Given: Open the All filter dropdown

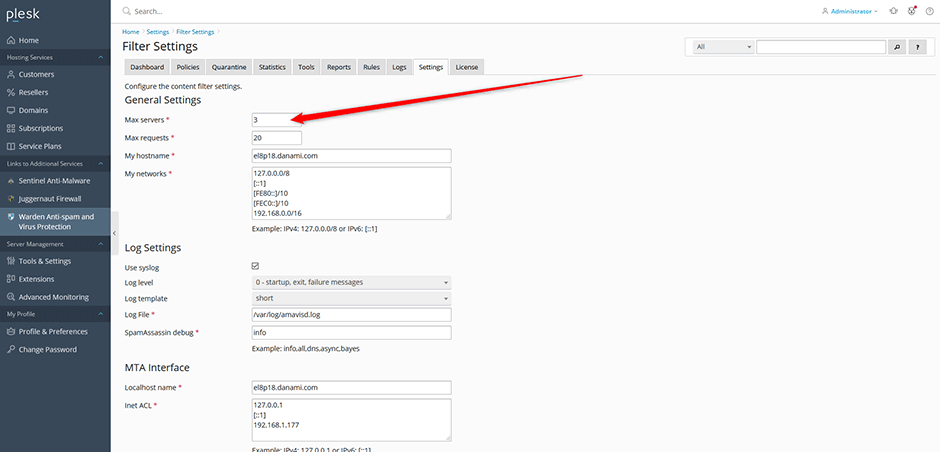Looking at the screenshot, I should 723,47.
